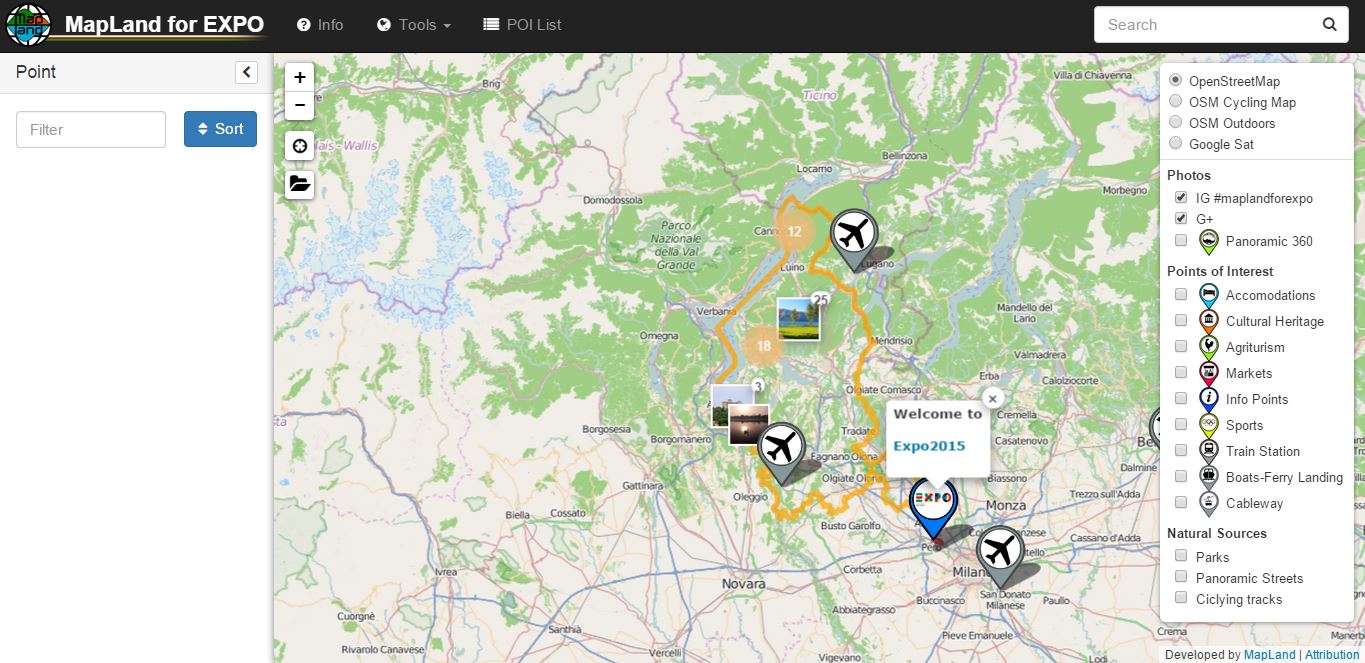The image size is (1365, 663).
Task: Open the Tools dropdown menu
Action: (x=413, y=25)
